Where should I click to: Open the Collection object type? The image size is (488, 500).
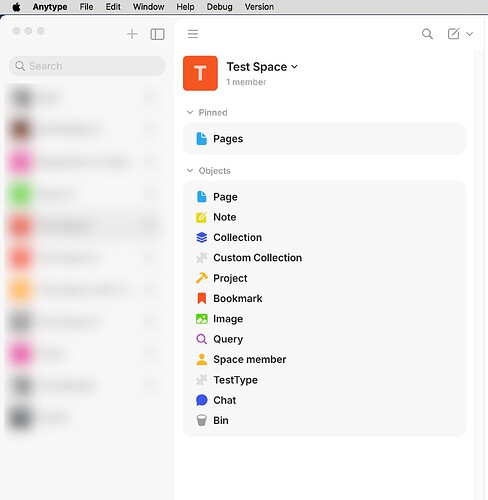tap(324, 237)
